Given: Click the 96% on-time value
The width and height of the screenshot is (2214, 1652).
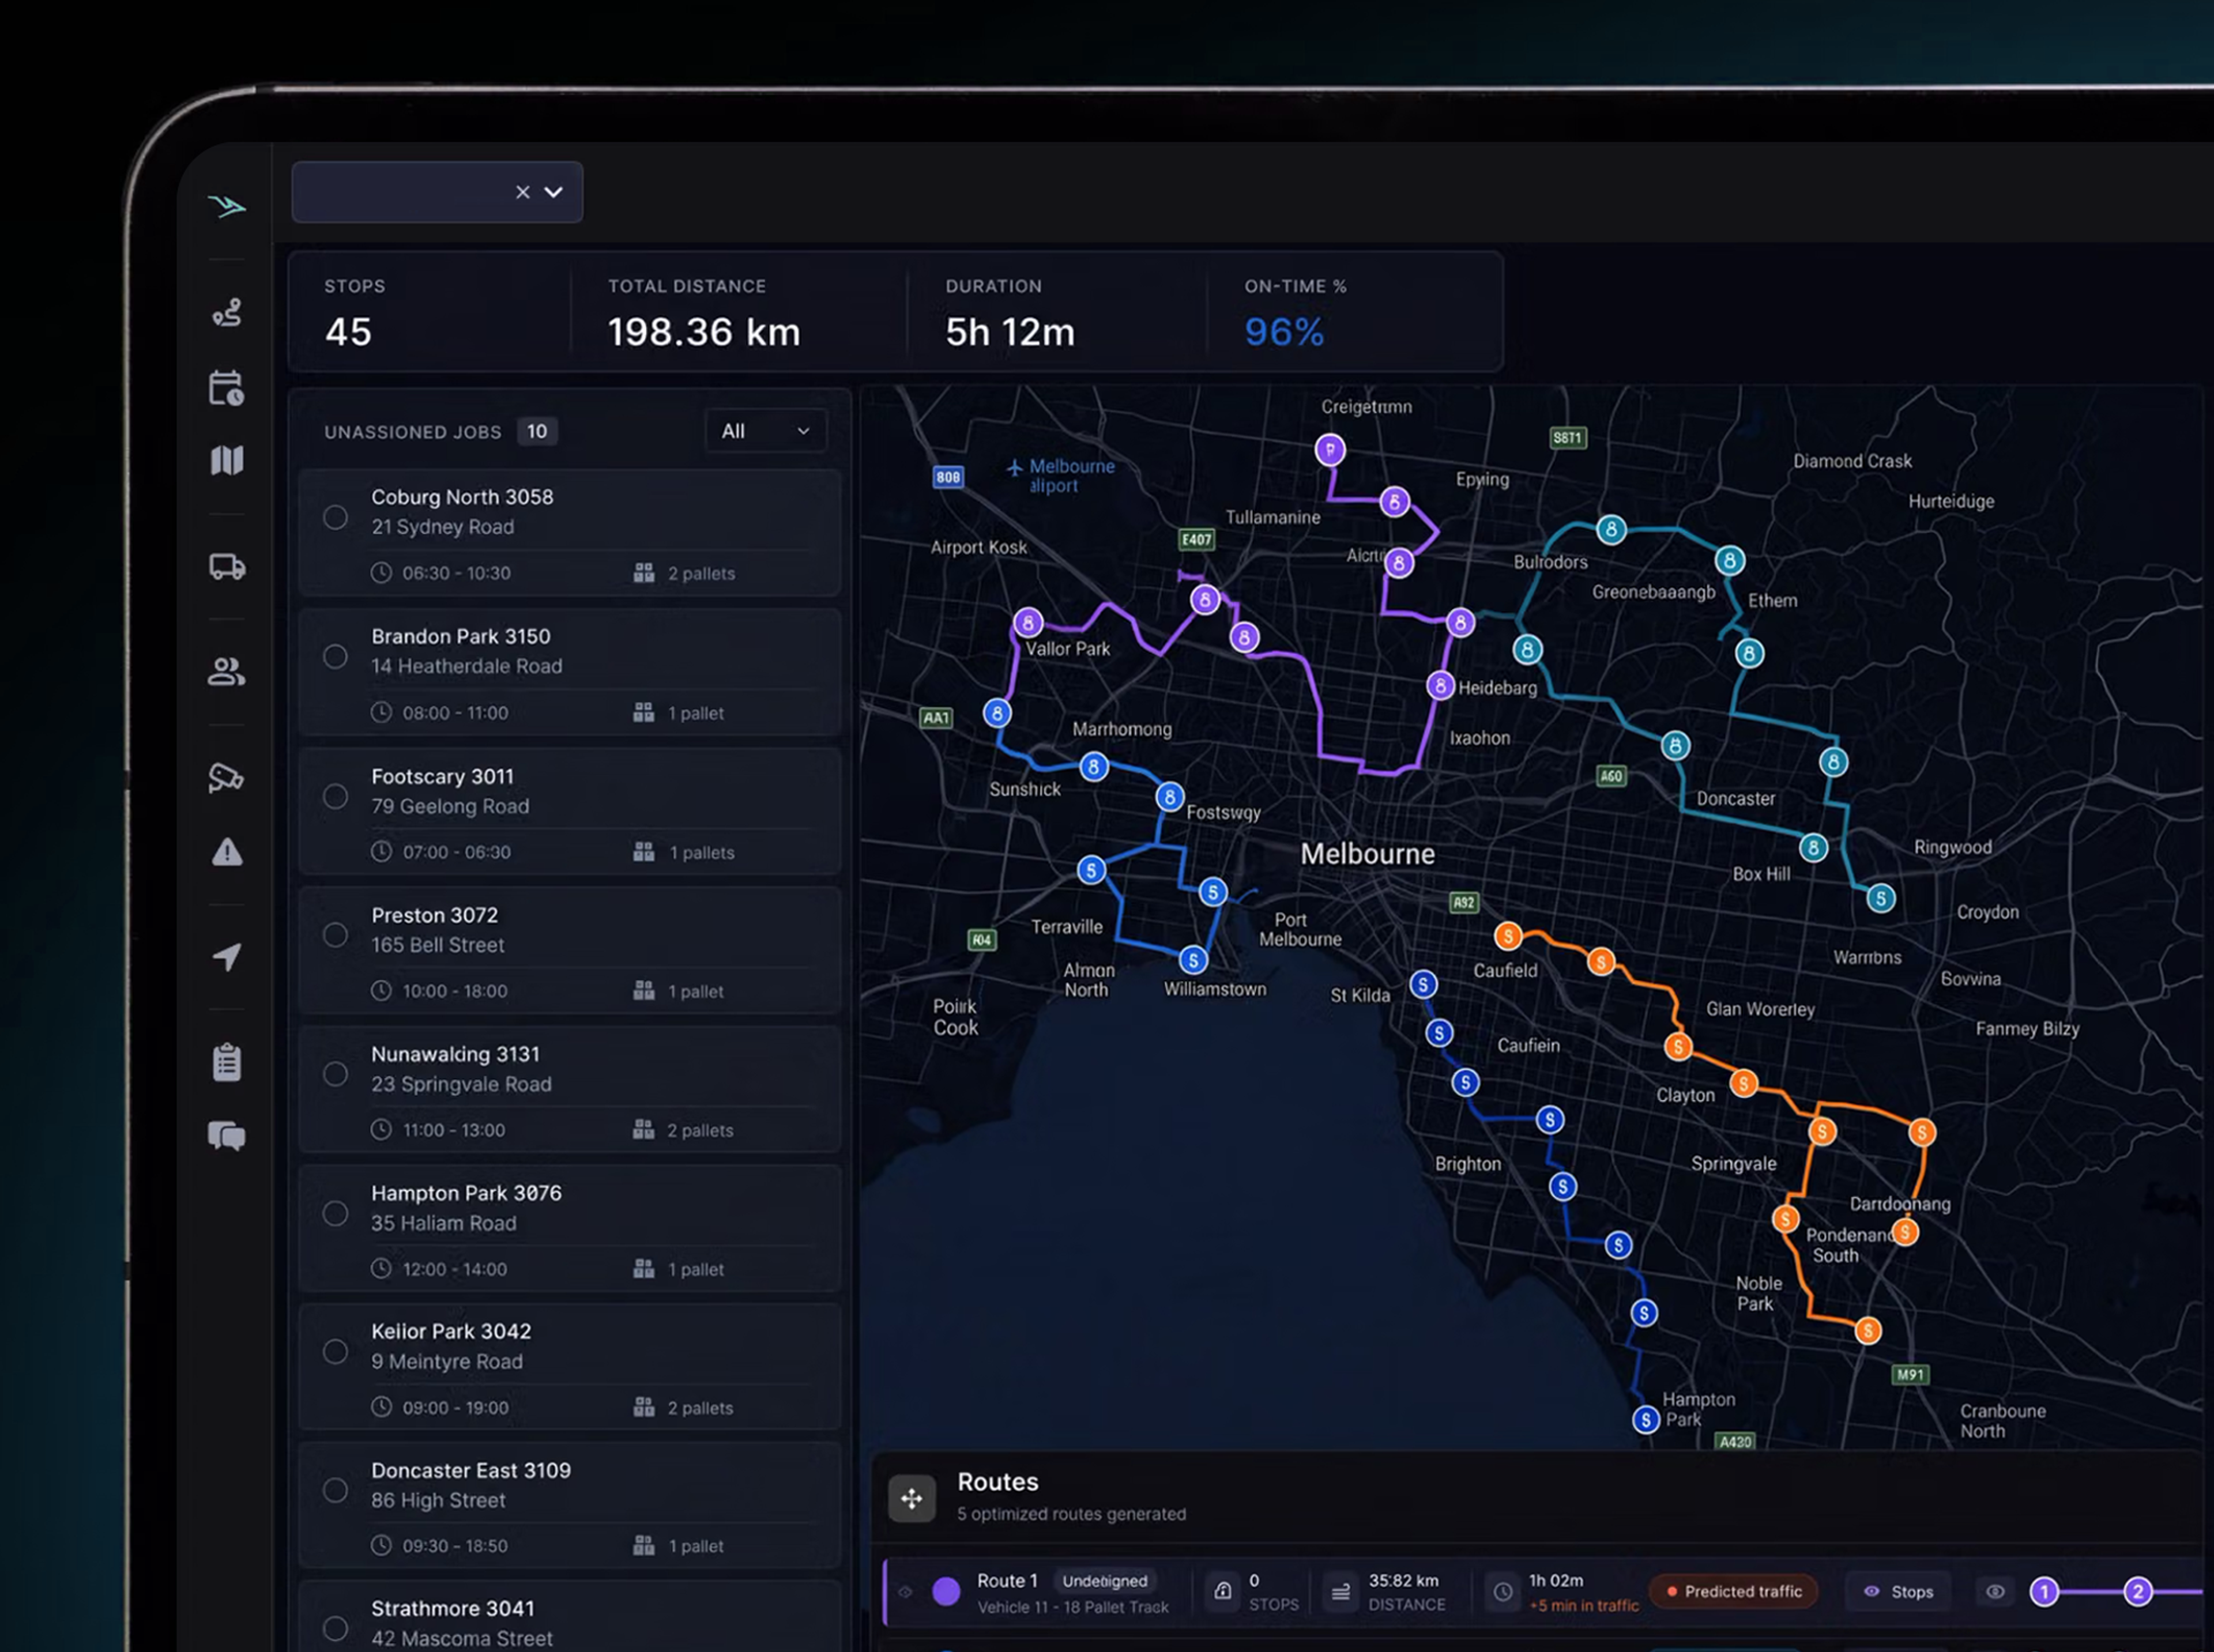Looking at the screenshot, I should (x=1284, y=332).
